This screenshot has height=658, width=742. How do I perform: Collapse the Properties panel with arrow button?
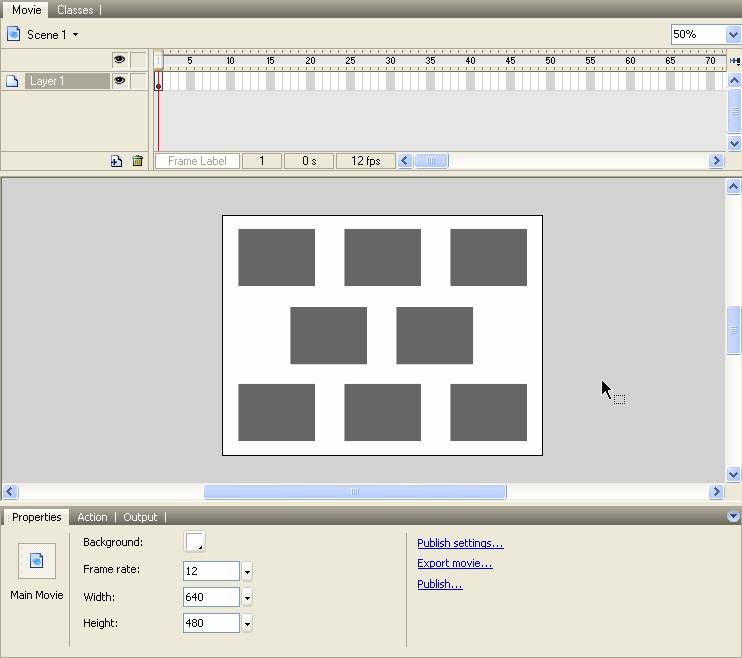coord(733,516)
